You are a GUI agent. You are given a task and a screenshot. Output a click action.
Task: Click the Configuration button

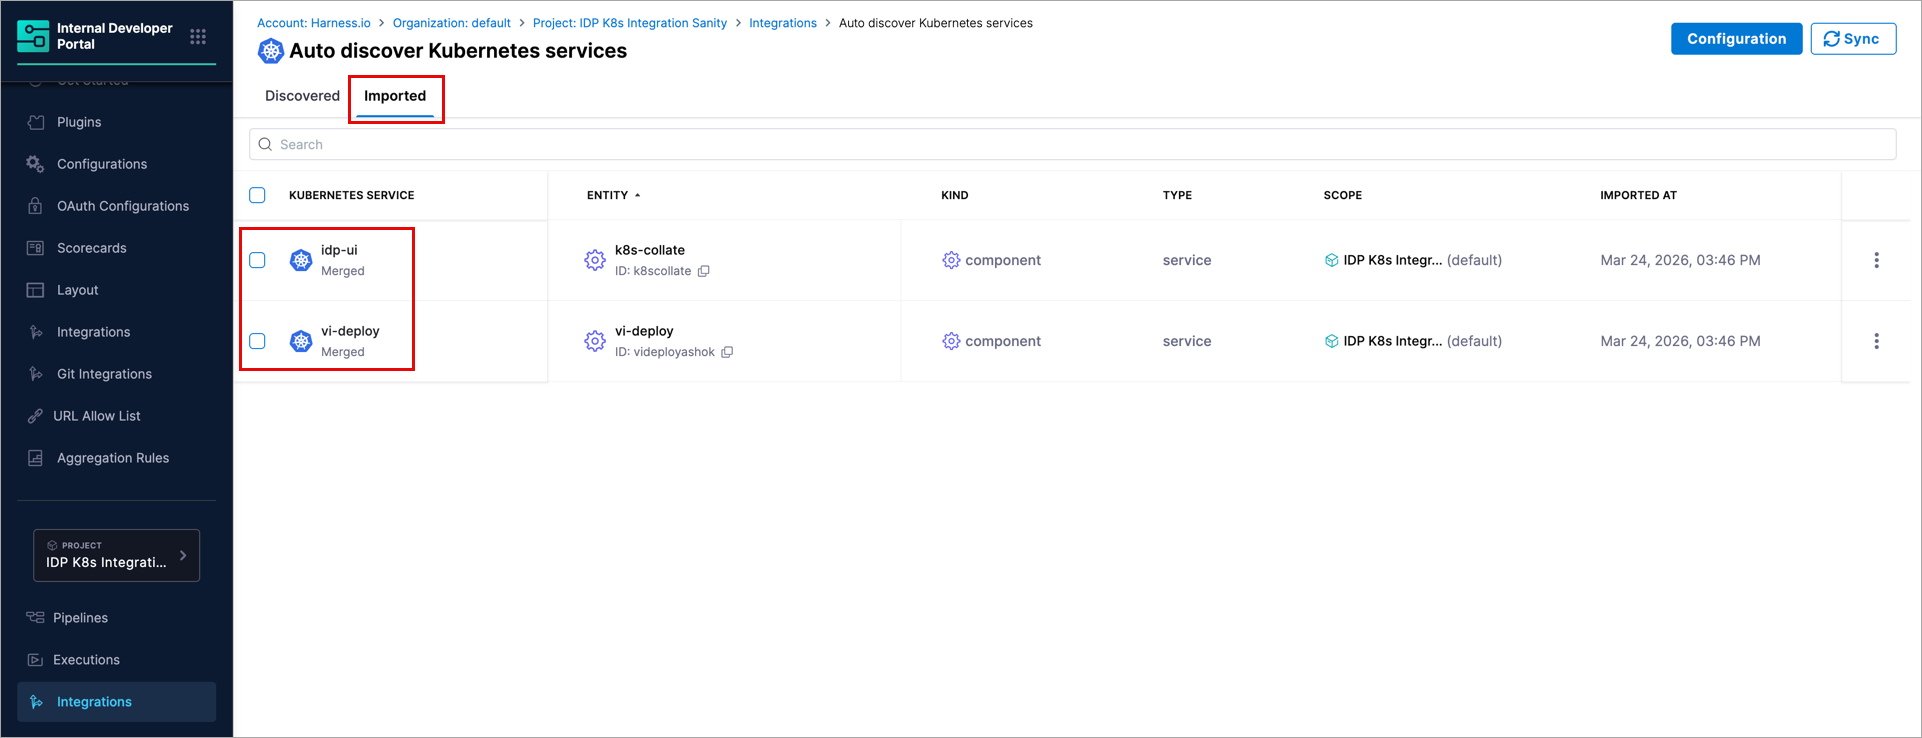click(x=1736, y=39)
